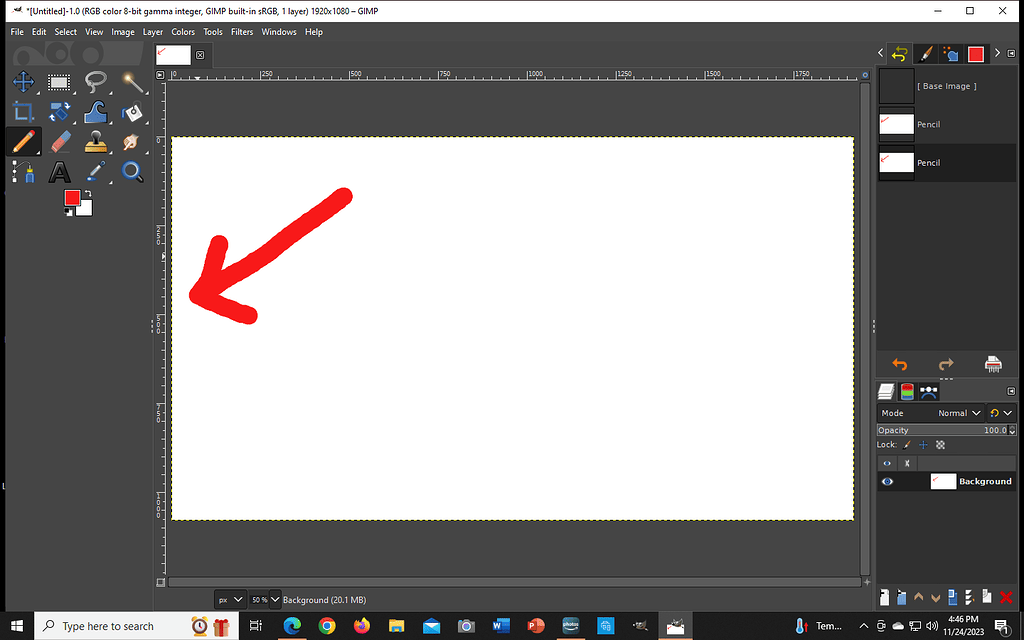
Task: Hide the Background layer
Action: [x=886, y=481]
